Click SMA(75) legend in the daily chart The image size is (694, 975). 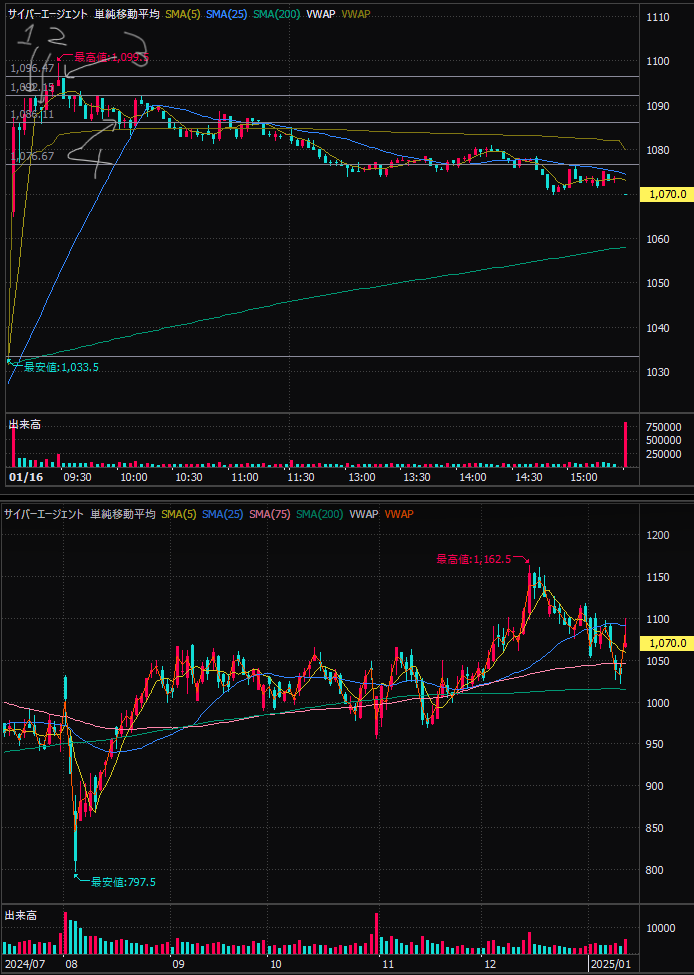(x=270, y=514)
